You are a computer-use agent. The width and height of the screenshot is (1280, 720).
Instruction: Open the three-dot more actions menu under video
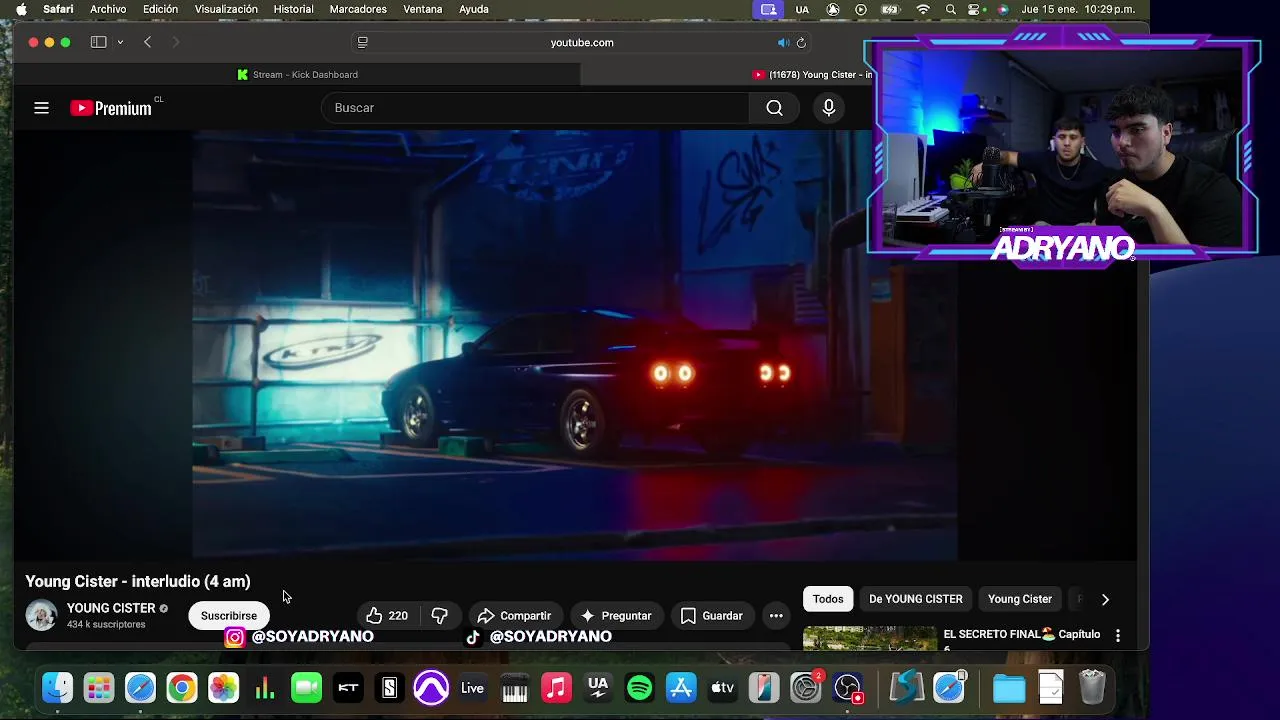[776, 616]
